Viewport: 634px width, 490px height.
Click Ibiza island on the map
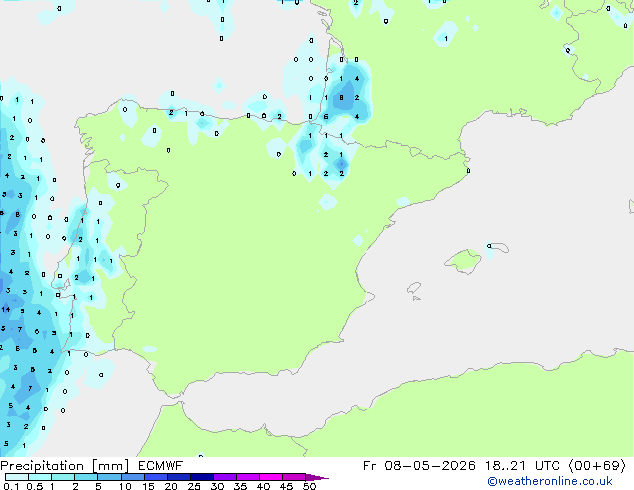pyautogui.click(x=414, y=289)
